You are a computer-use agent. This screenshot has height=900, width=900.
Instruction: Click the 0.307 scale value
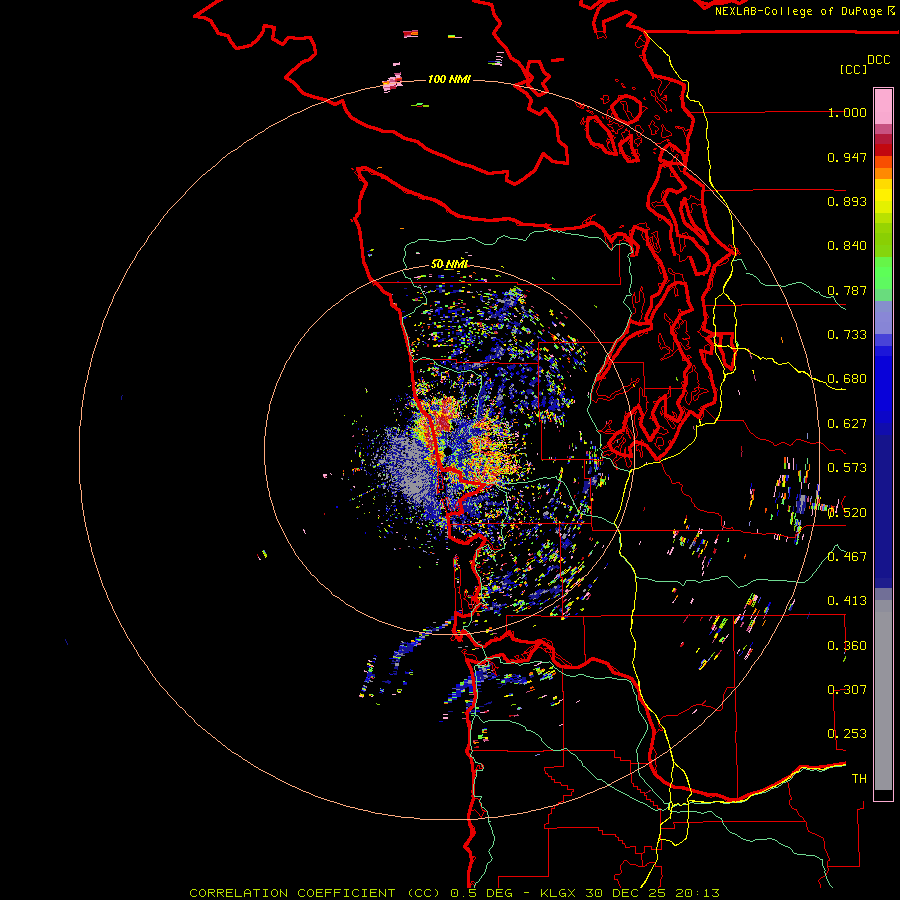[x=847, y=690]
